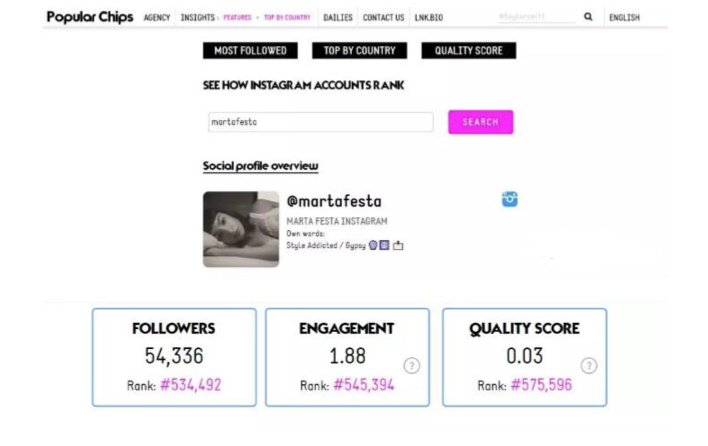Open the Quality Score help question mark
Screen dimensions: 708x446
tap(589, 365)
